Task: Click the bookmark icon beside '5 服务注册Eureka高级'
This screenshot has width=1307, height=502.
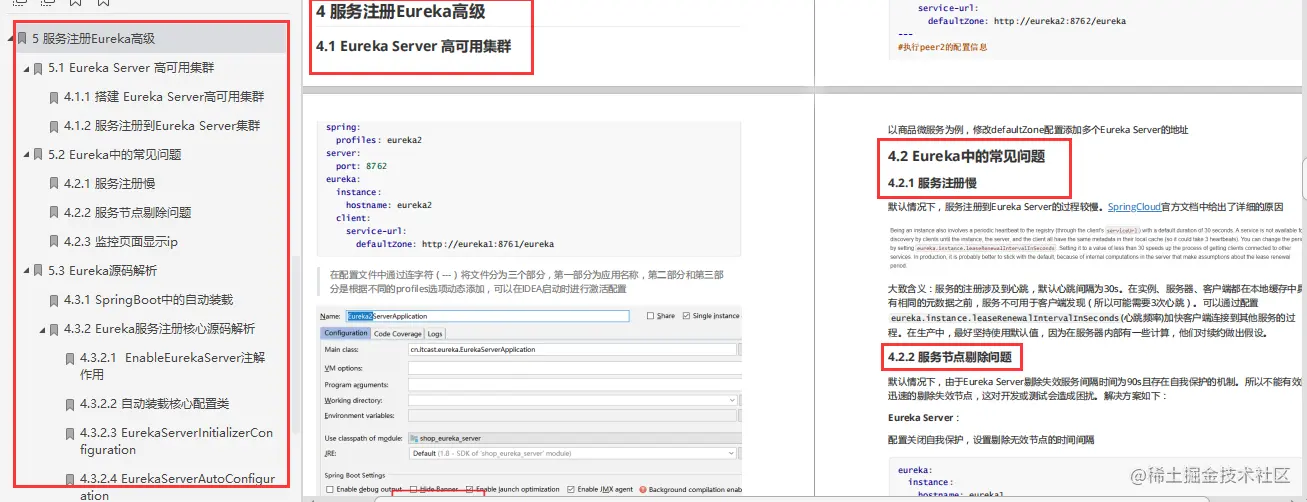Action: (x=23, y=39)
